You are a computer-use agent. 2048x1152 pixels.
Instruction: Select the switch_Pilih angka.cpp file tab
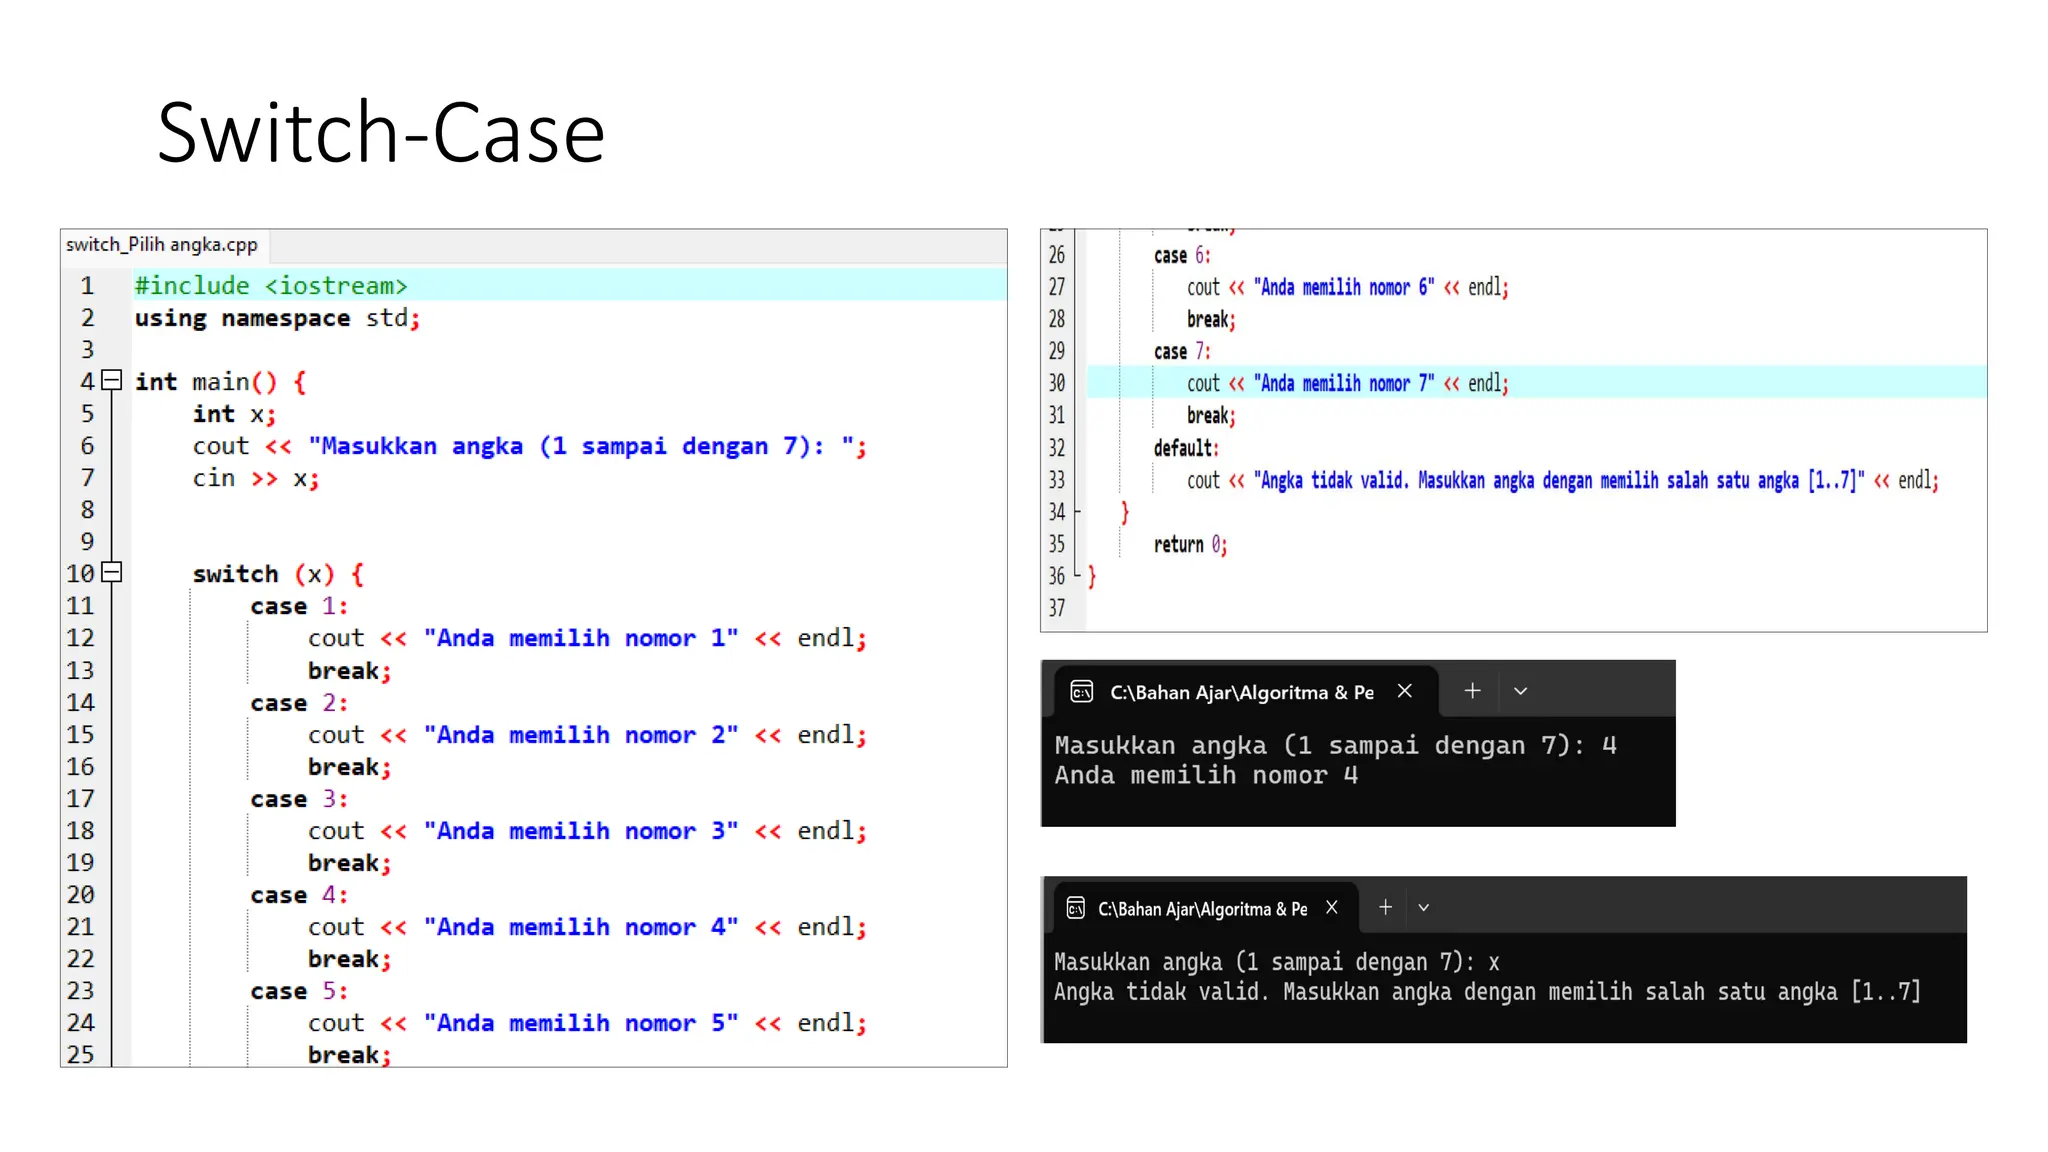[x=162, y=245]
